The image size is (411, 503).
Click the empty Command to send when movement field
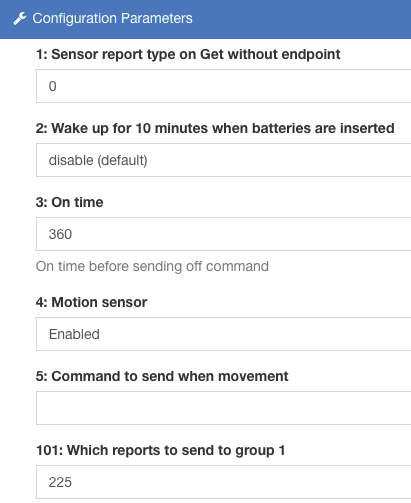[223, 408]
